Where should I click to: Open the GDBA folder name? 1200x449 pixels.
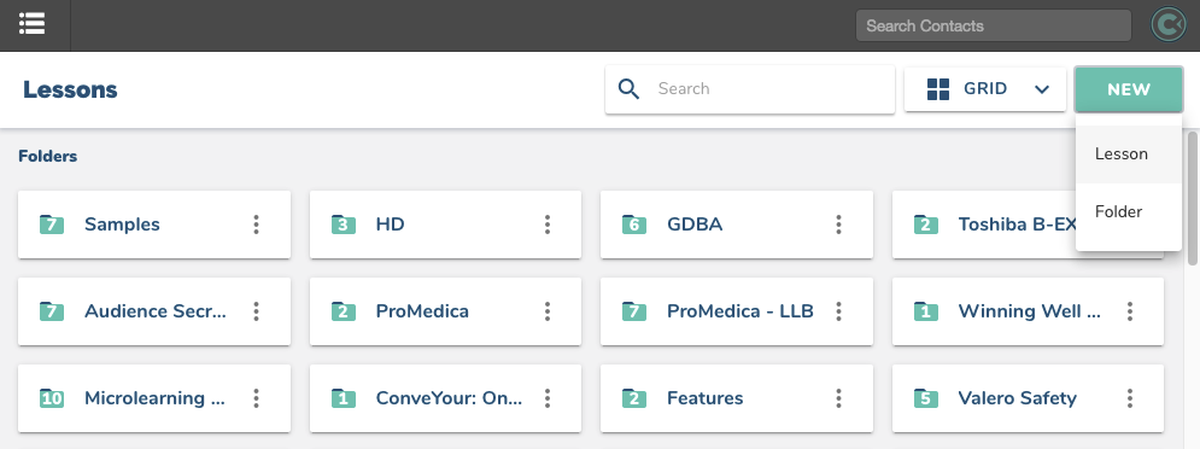click(x=695, y=225)
